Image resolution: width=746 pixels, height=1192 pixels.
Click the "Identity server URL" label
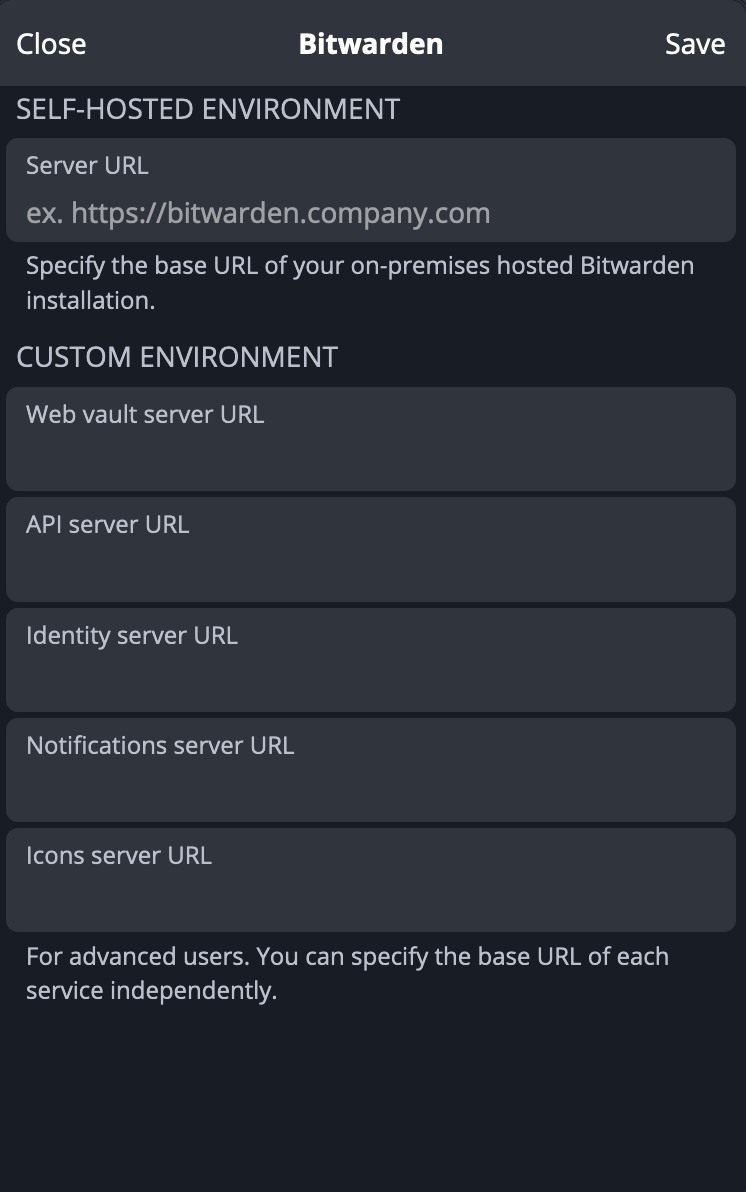[132, 635]
